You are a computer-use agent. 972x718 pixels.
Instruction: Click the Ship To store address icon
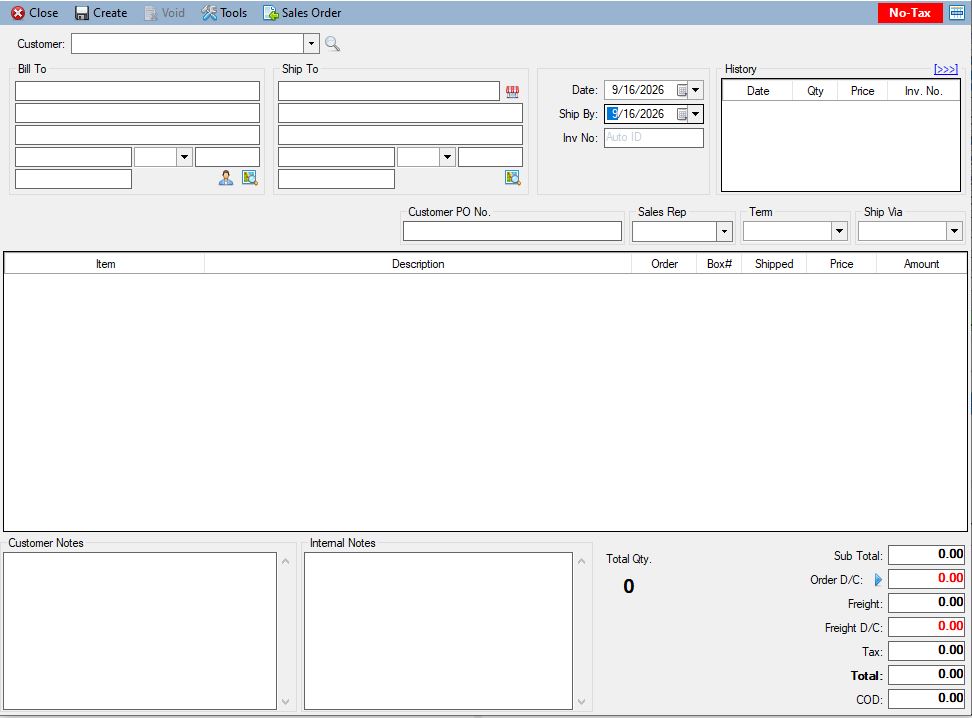pos(512,92)
